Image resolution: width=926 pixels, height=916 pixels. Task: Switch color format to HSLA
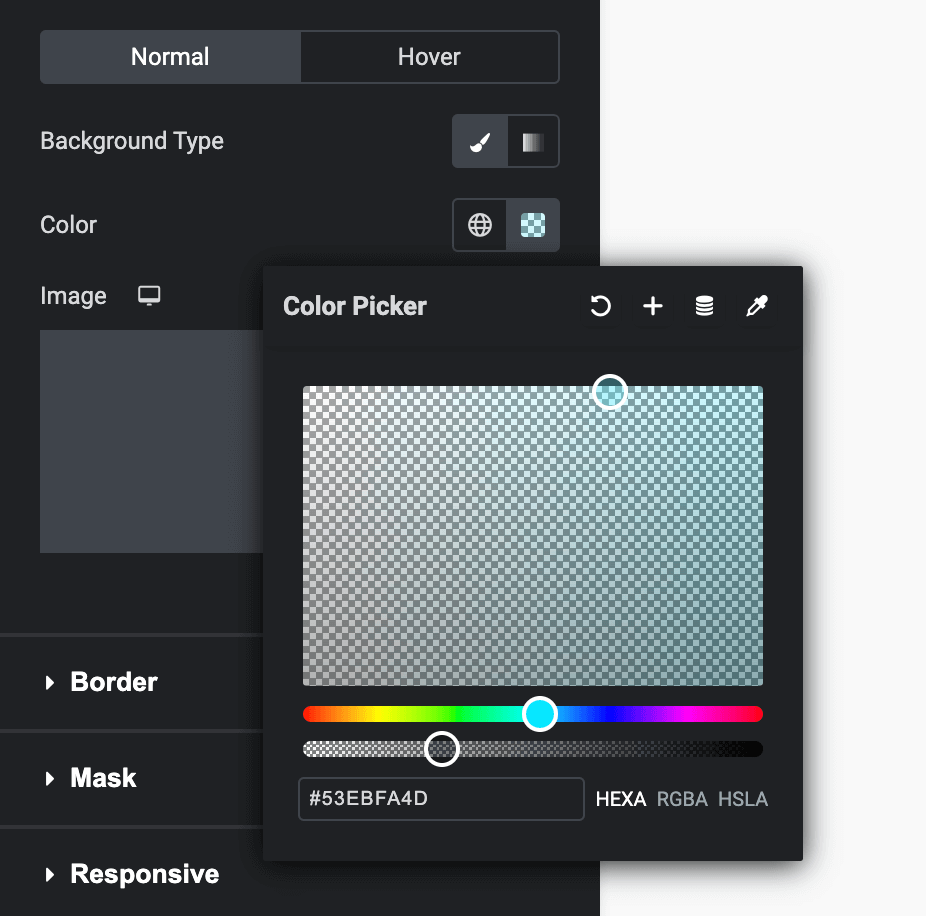pyautogui.click(x=743, y=799)
